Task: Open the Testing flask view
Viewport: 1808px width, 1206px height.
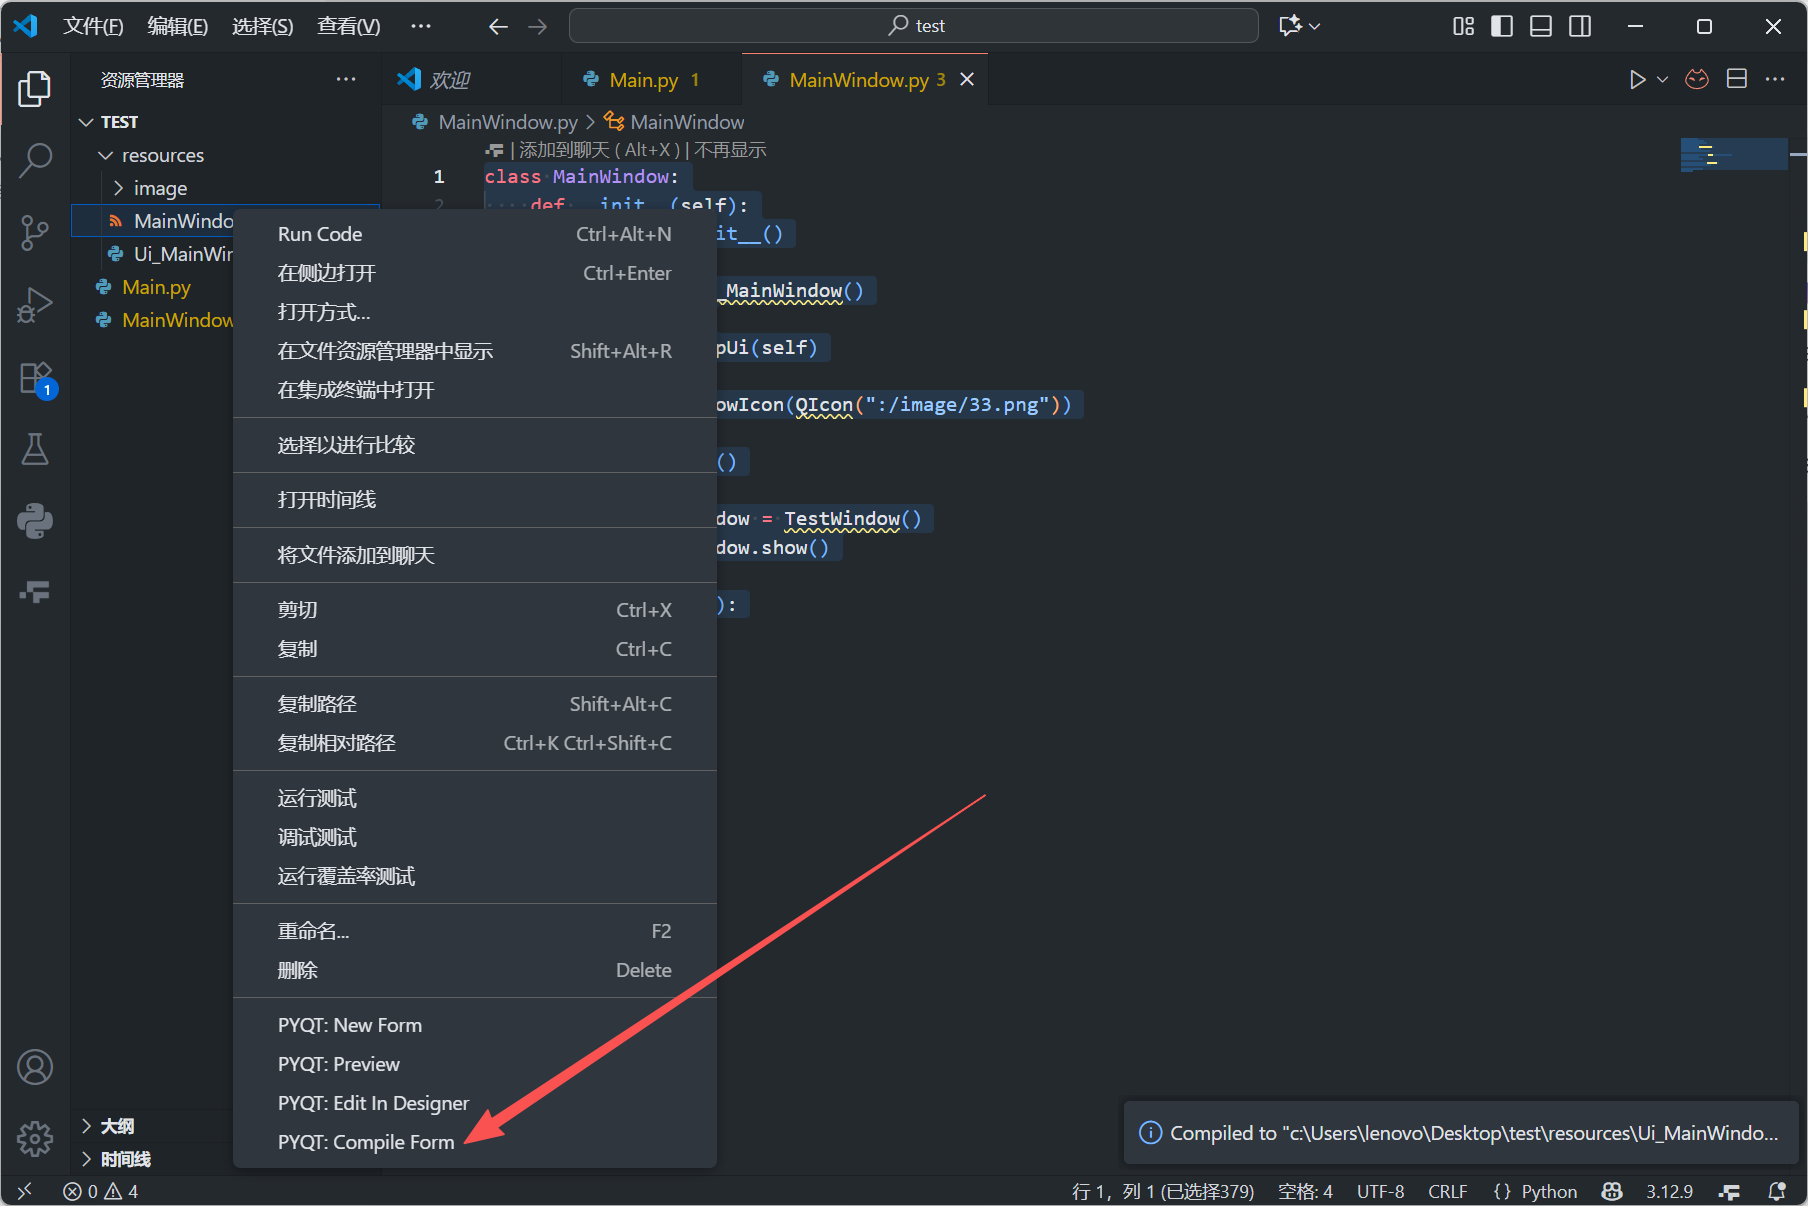Action: [x=35, y=449]
